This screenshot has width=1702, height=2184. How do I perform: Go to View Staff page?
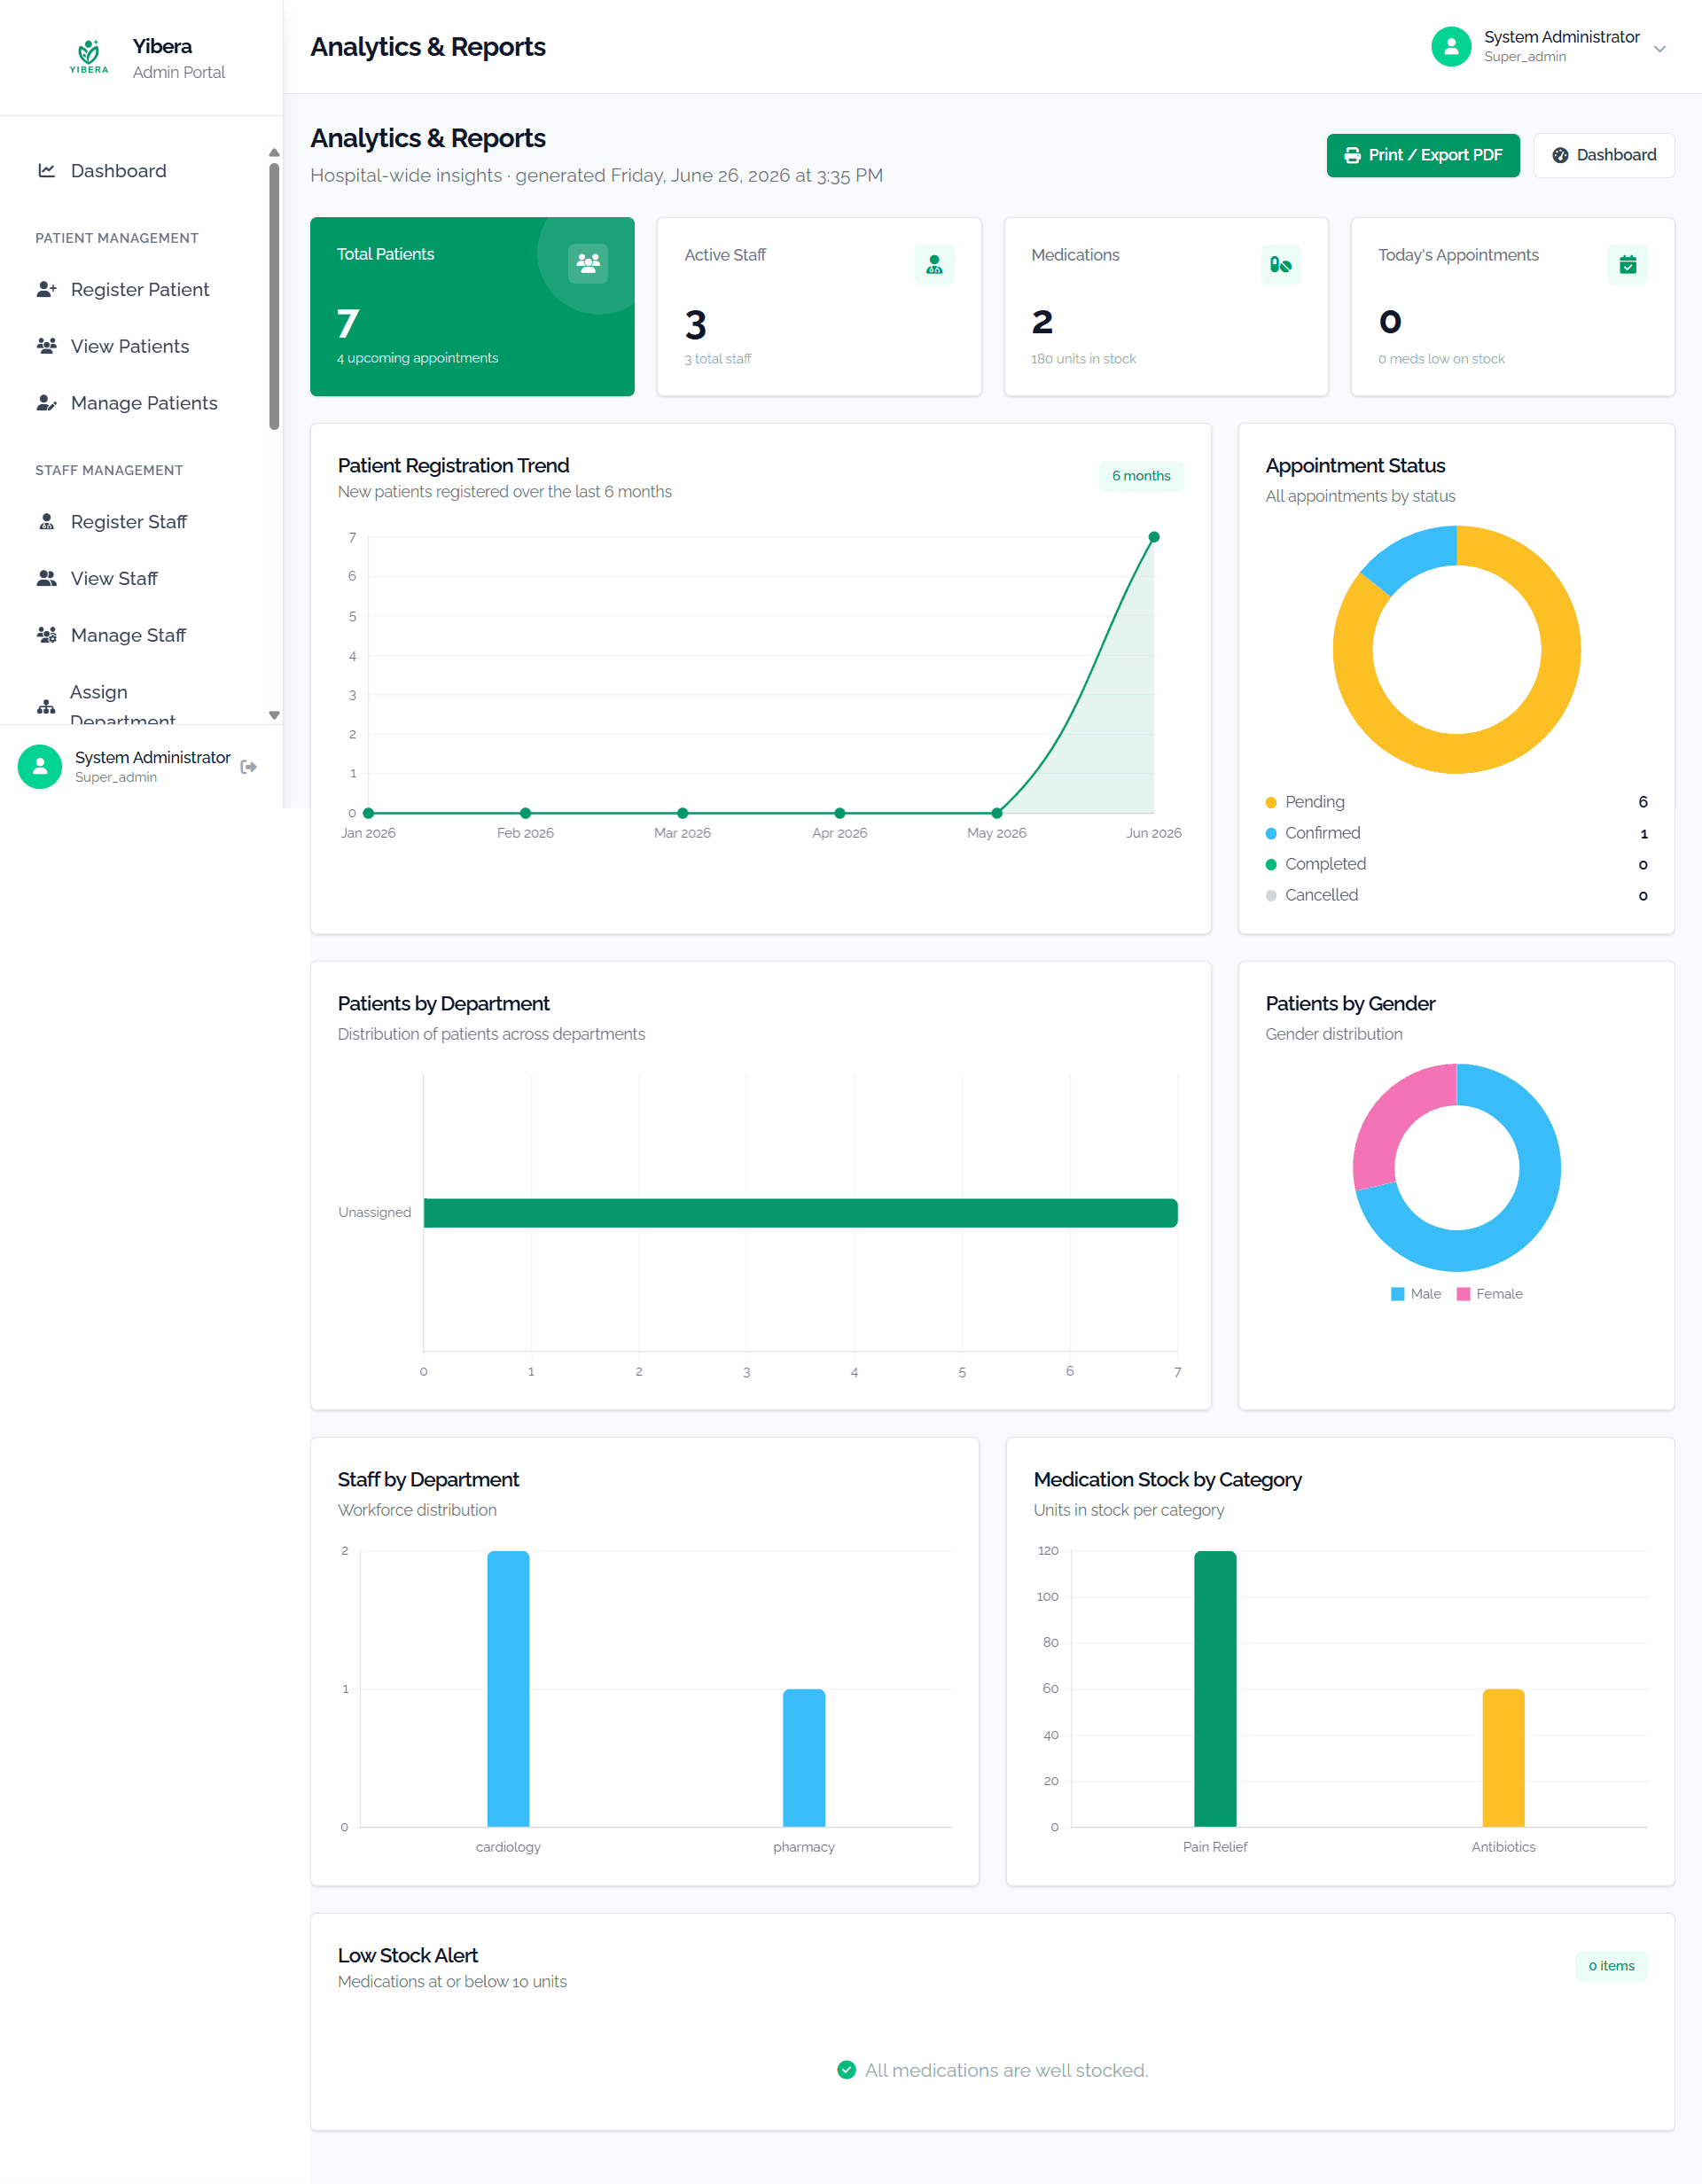tap(134, 579)
